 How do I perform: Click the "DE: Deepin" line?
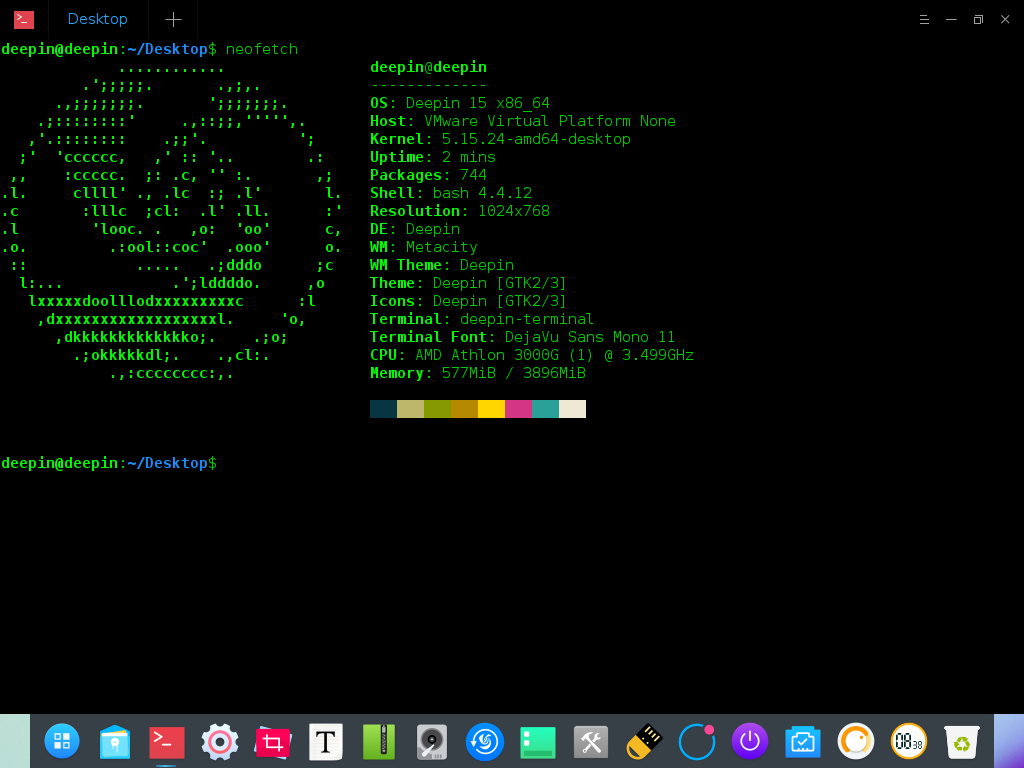point(415,229)
